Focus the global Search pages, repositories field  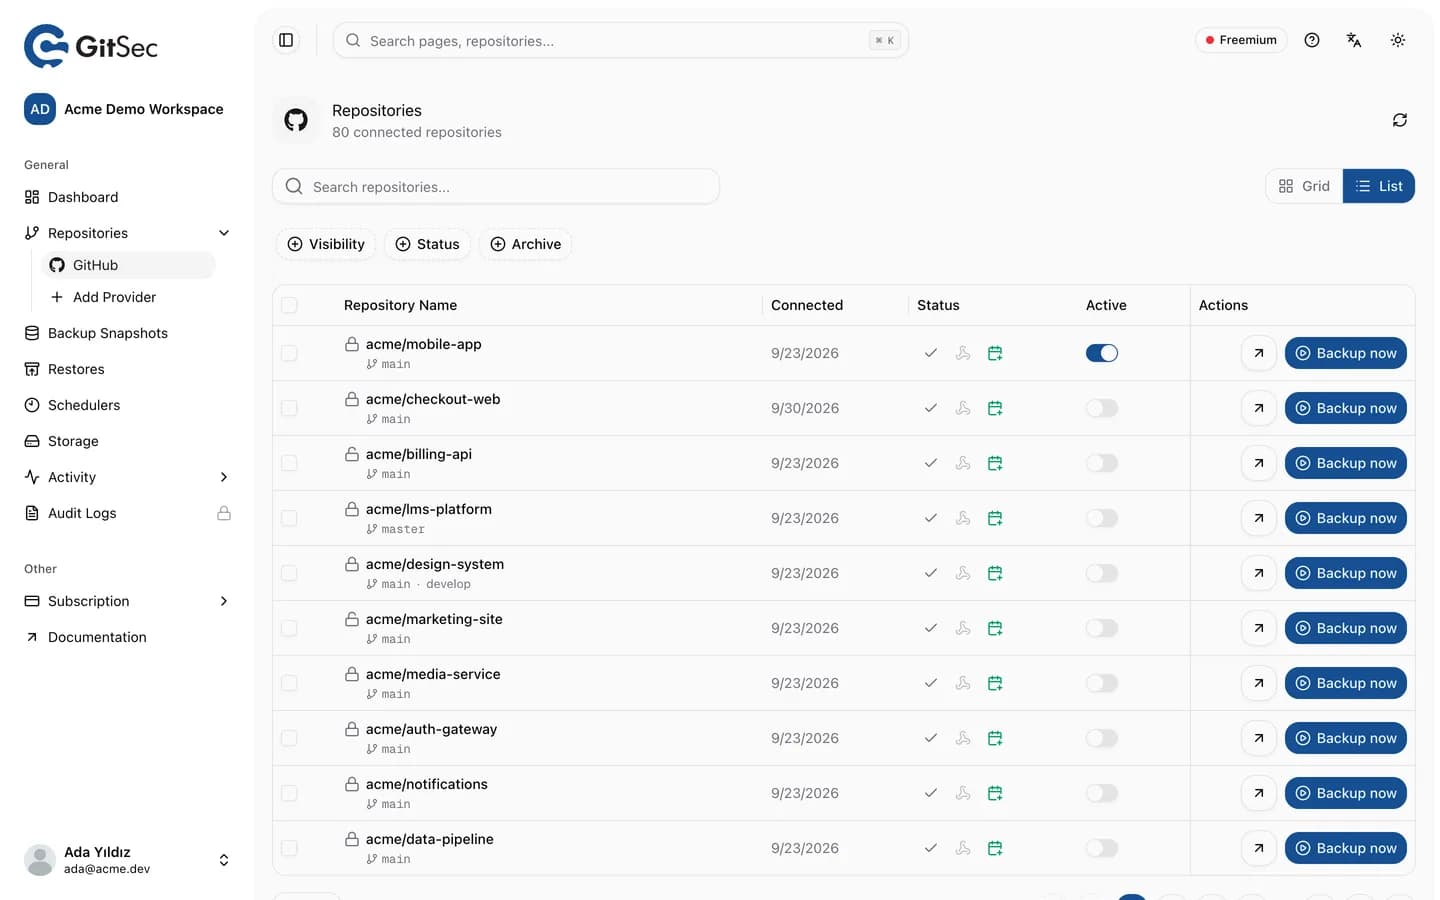(x=620, y=40)
